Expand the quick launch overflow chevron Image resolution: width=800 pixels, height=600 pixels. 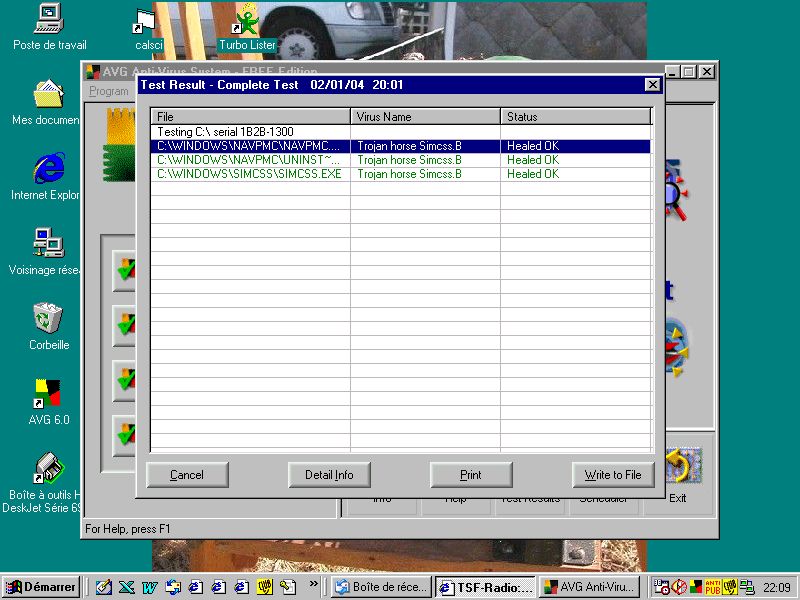pos(313,584)
